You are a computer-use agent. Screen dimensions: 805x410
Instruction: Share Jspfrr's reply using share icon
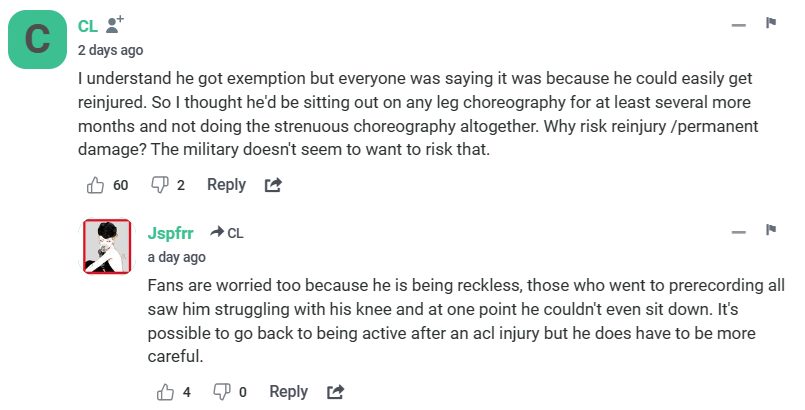point(336,392)
